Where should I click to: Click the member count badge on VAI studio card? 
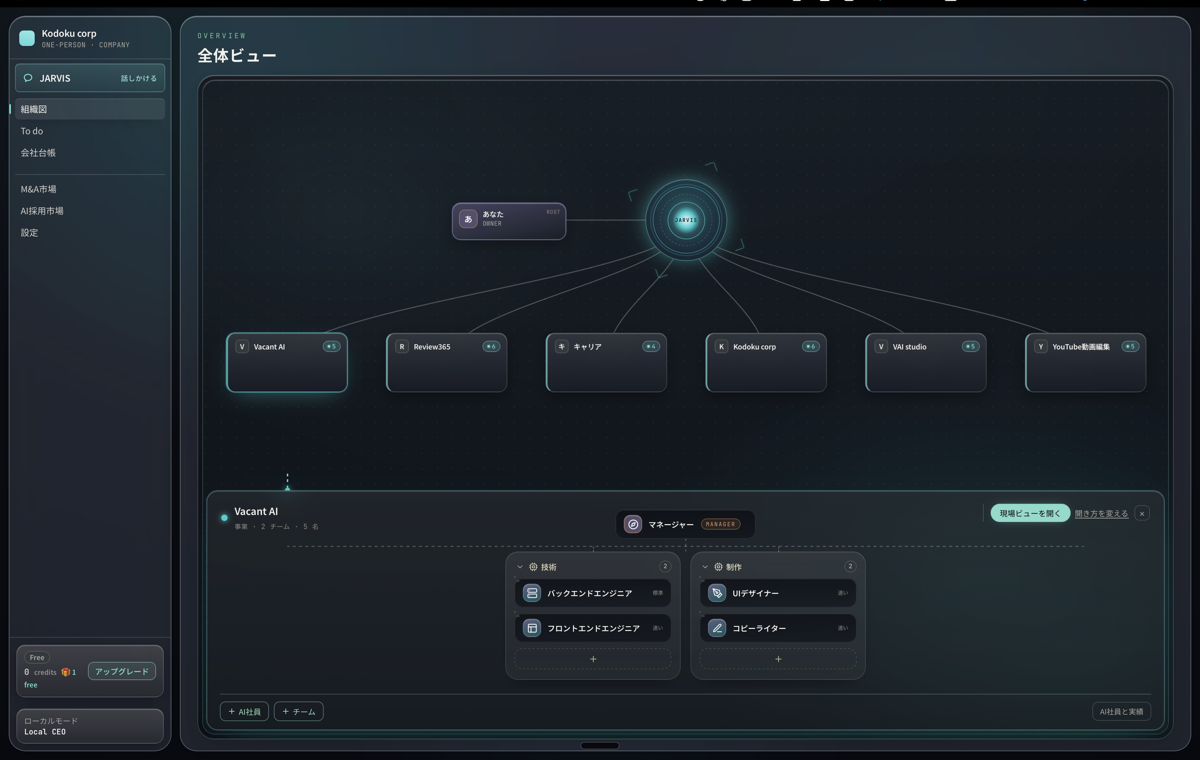coord(970,347)
